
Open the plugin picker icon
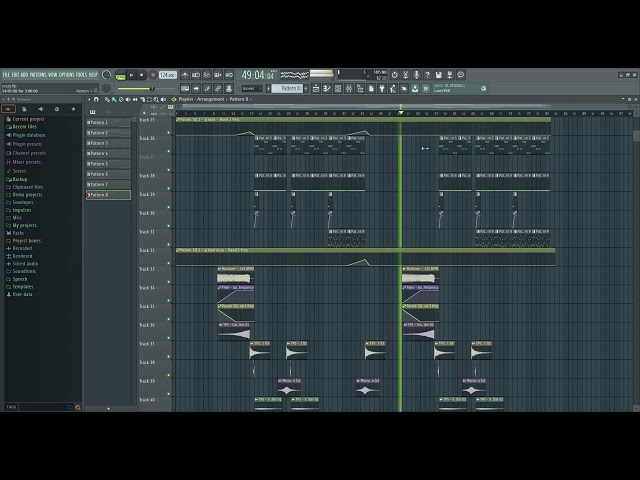tap(382, 89)
